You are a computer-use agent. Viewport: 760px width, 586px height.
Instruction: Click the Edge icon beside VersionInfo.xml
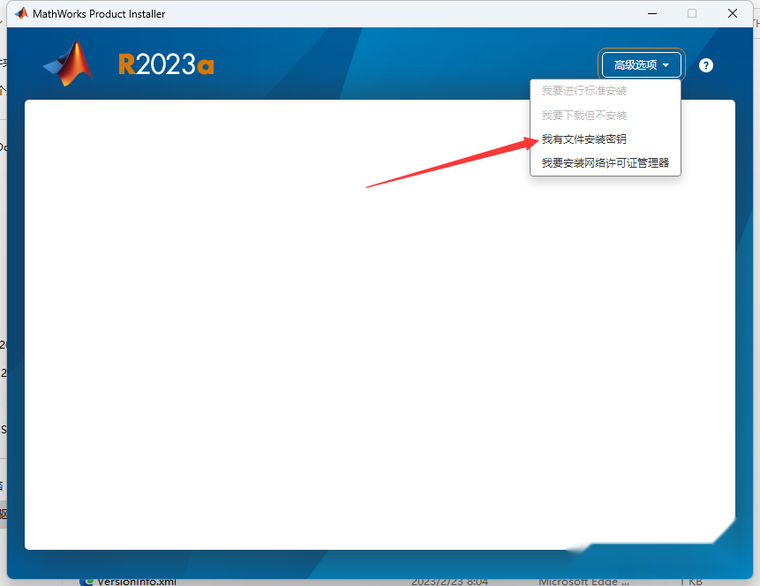pos(86,581)
